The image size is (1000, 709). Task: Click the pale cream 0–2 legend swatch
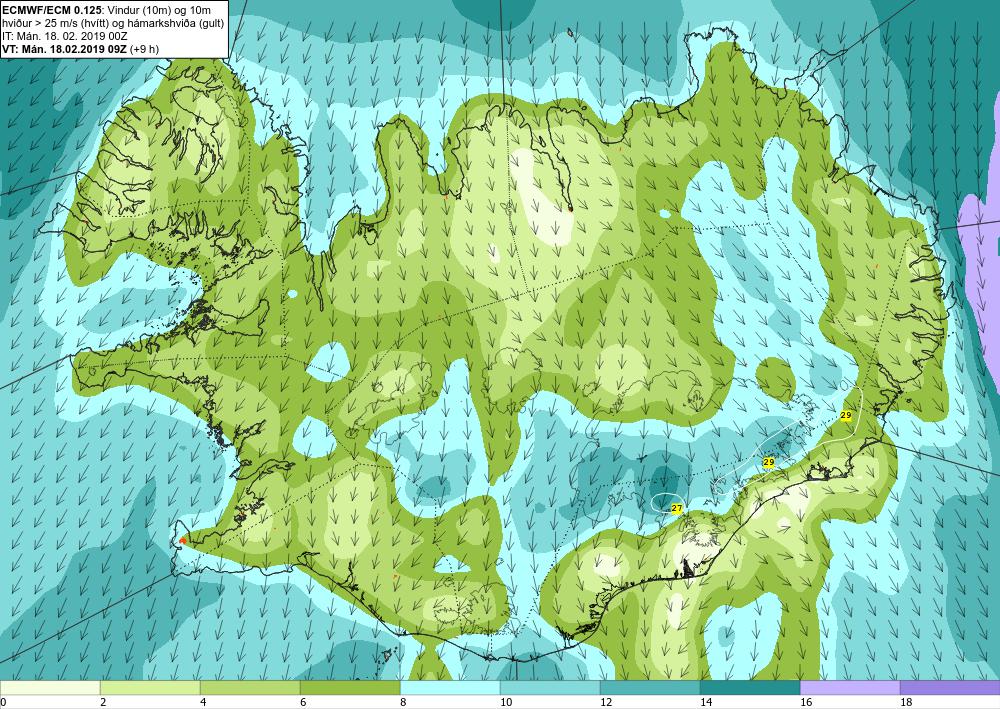50,687
